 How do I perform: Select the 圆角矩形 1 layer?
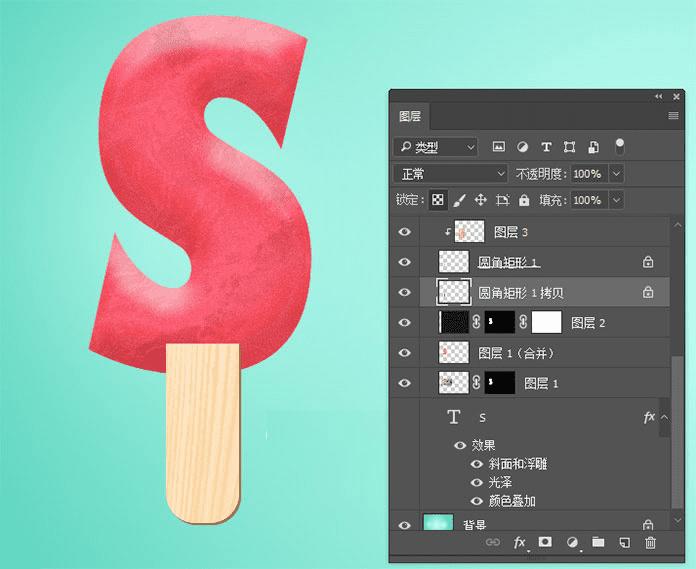(544, 262)
